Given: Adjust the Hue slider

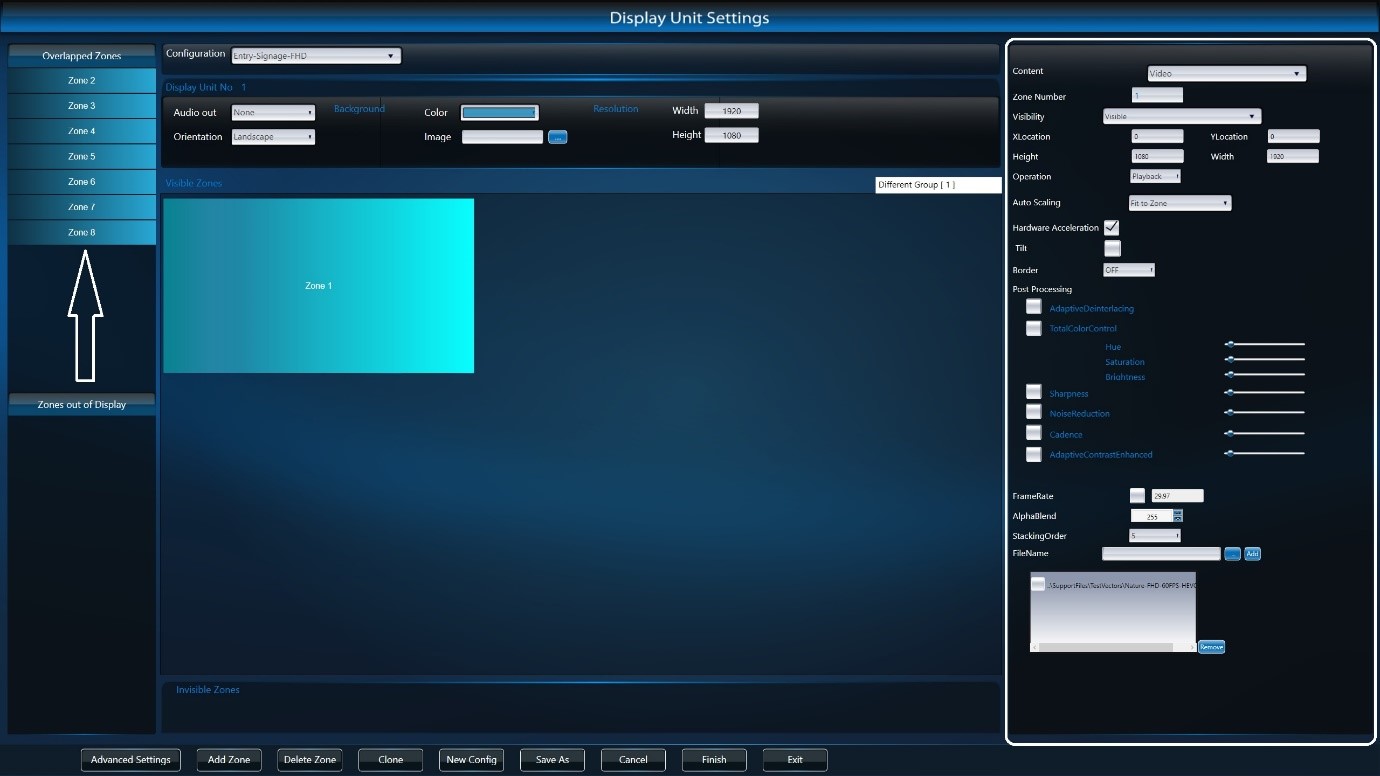Looking at the screenshot, I should click(x=1265, y=344).
